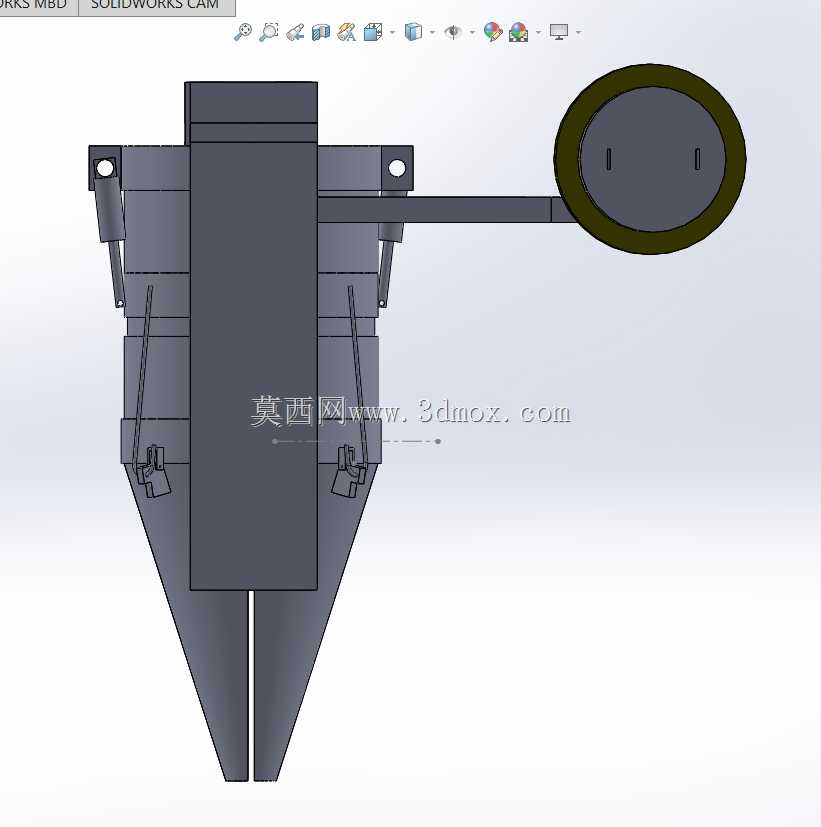Click the View Orientation cube icon
Viewport: 821px width, 827px height.
point(373,32)
